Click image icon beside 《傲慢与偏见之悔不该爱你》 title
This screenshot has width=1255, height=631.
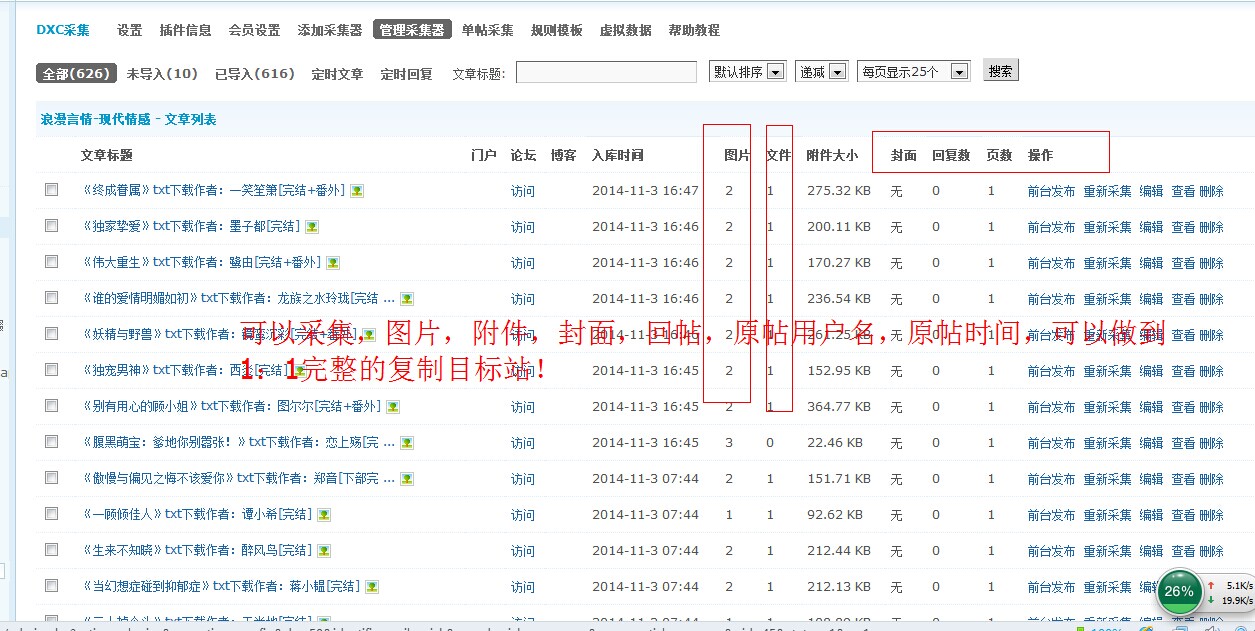click(407, 479)
